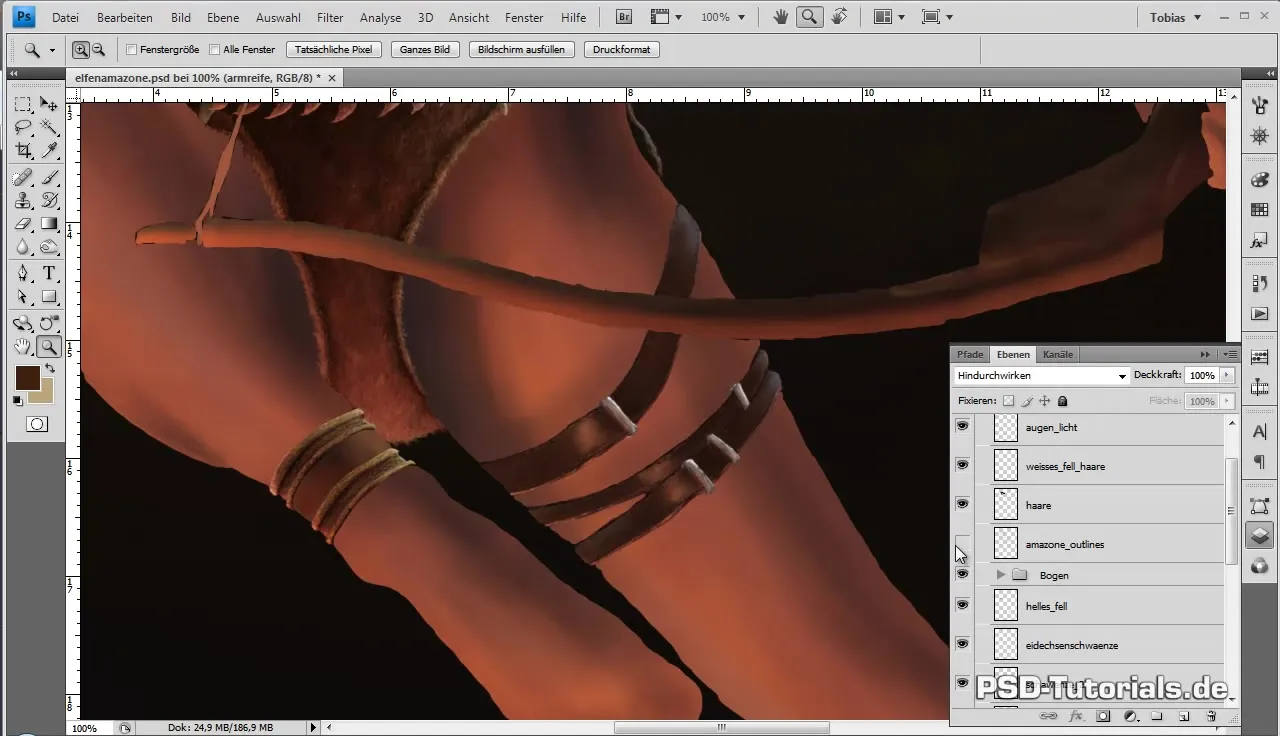Swap foreground and background colors
1280x736 pixels.
(50, 369)
